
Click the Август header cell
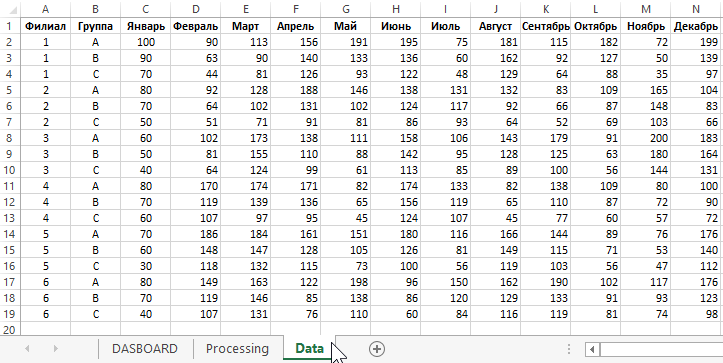coord(496,26)
